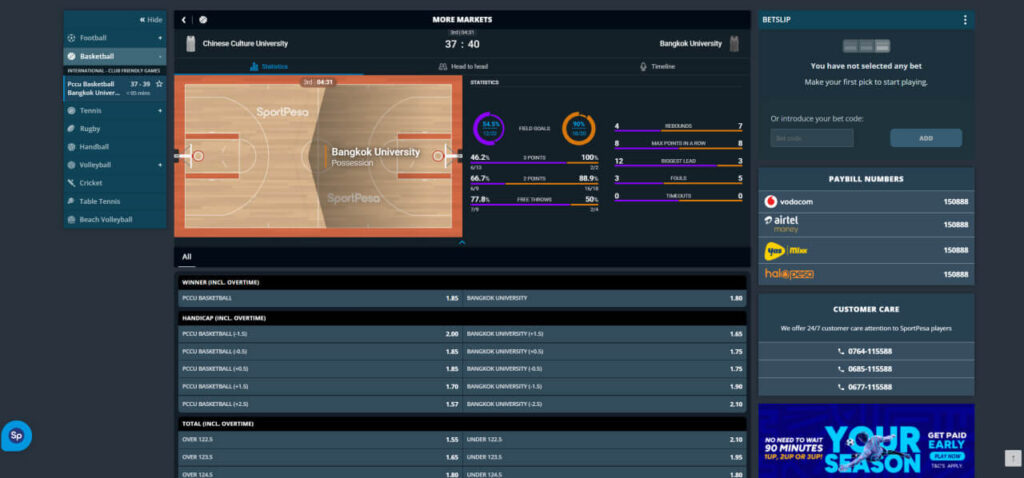This screenshot has width=1024, height=478.
Task: Select Over 122.5 total at 1.55
Action: coord(320,439)
